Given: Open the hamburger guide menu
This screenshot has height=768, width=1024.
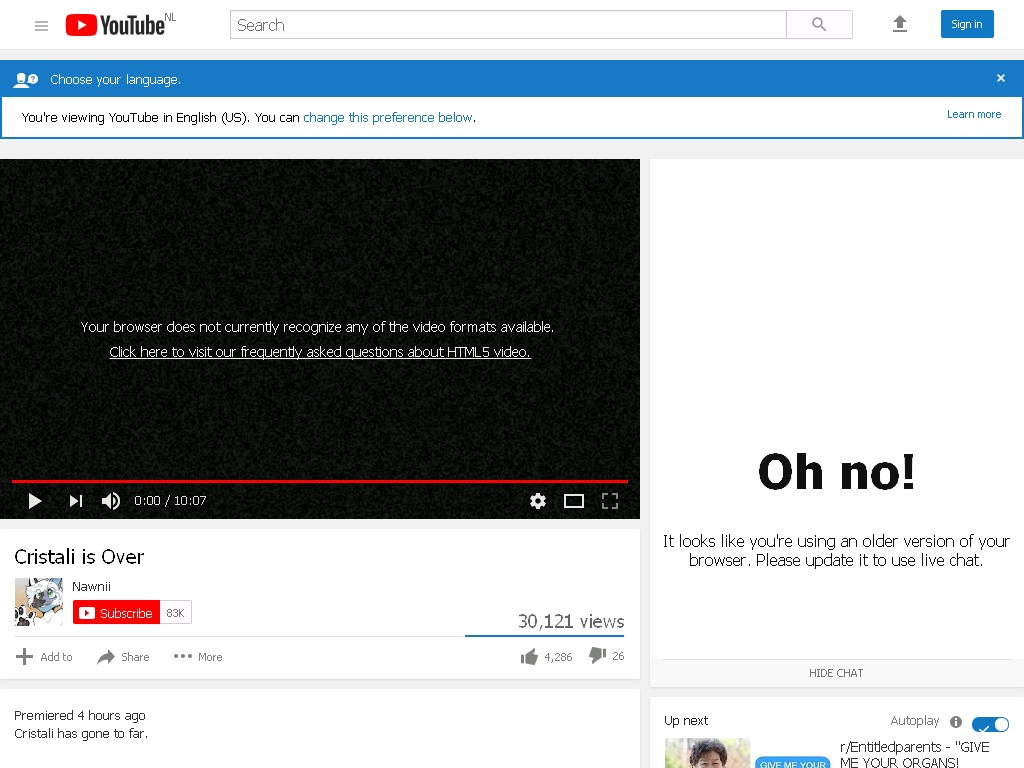Looking at the screenshot, I should coord(41,25).
